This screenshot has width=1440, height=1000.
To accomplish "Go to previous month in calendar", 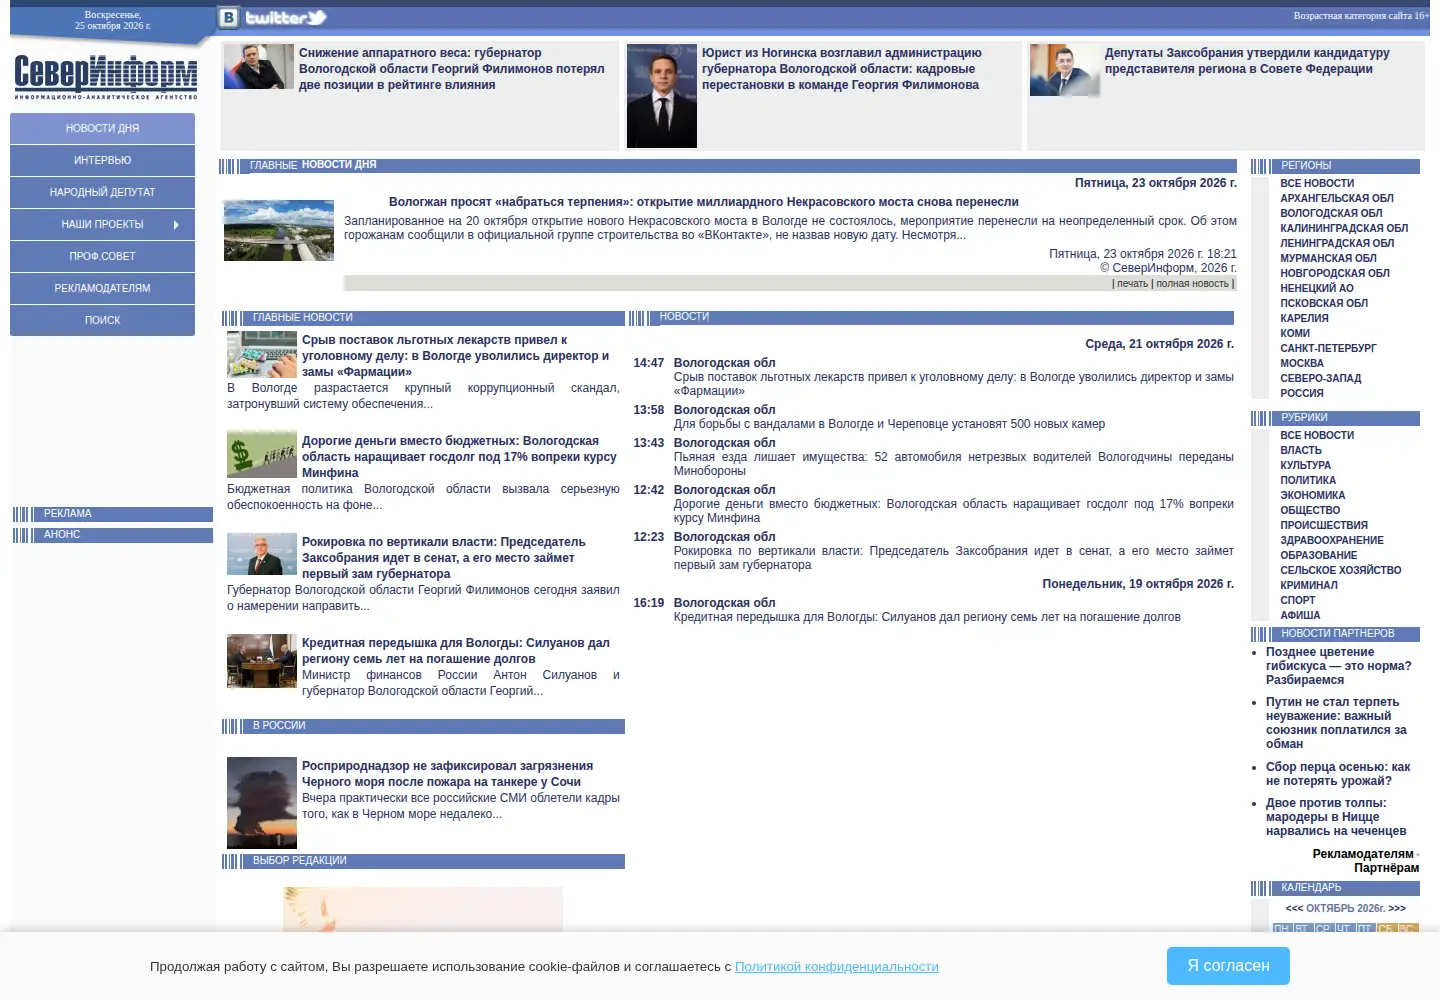I will [x=1294, y=909].
